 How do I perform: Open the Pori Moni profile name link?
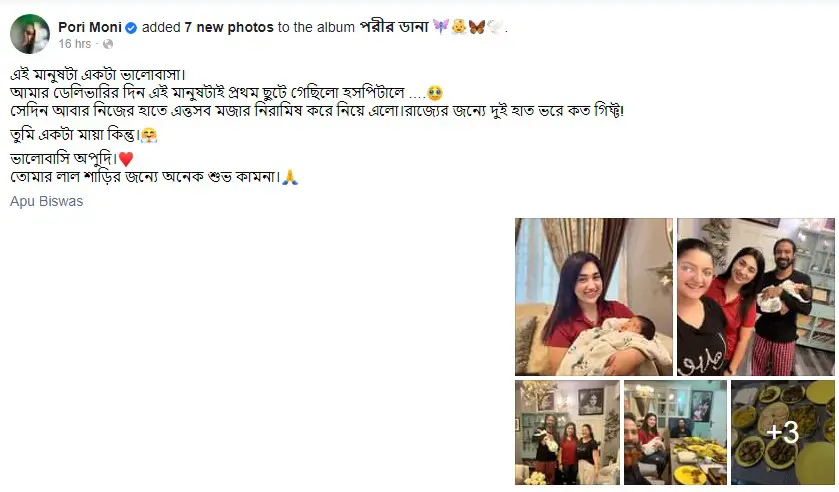click(90, 27)
